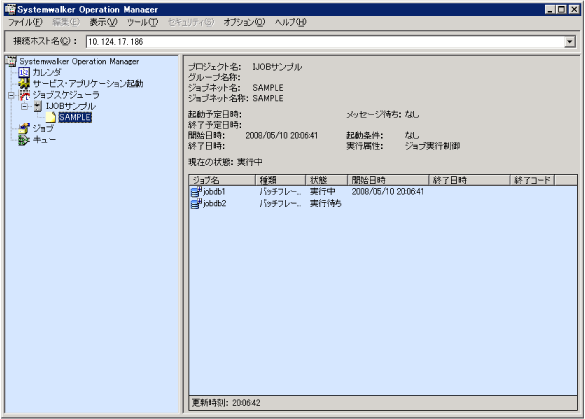Screen dimensions: 585x419
Task: Open the ツール(T) menu
Action: coord(143,22)
